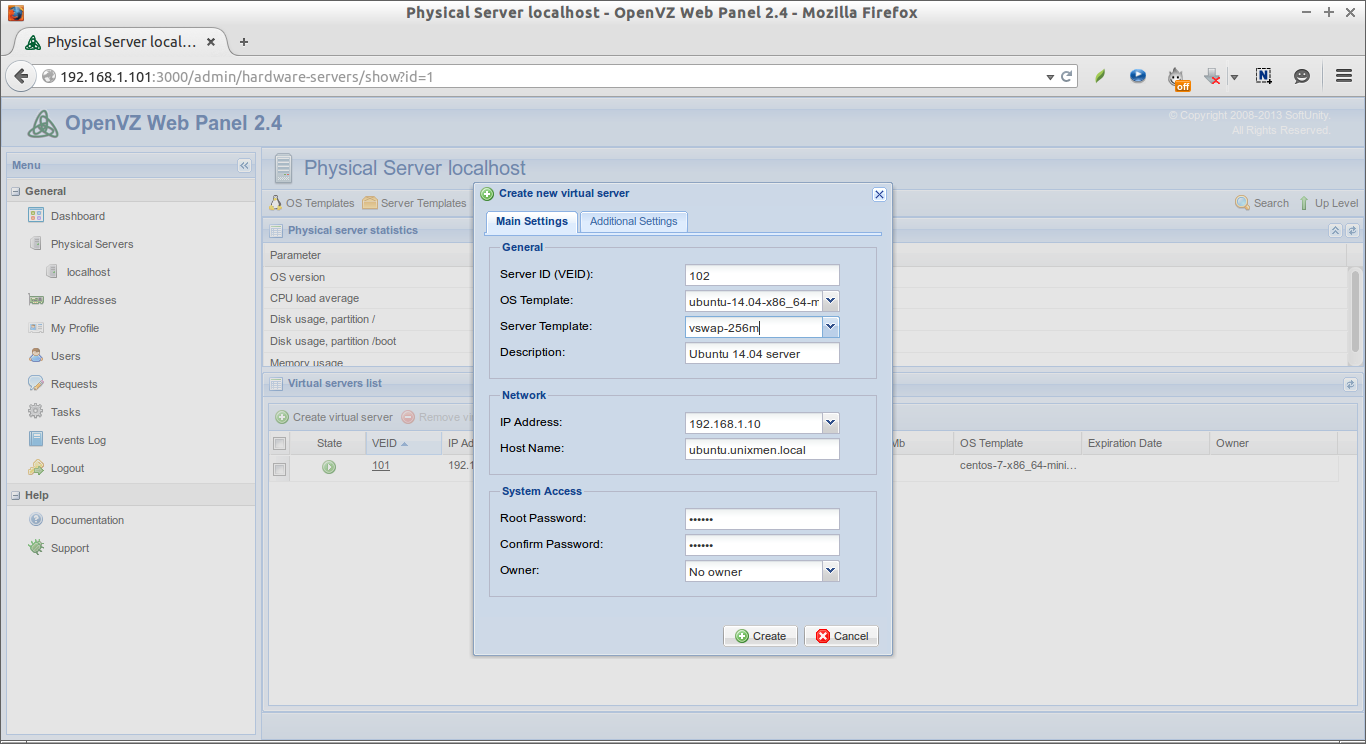Click the Create button in dialog
This screenshot has height=744, width=1366.
click(x=760, y=636)
